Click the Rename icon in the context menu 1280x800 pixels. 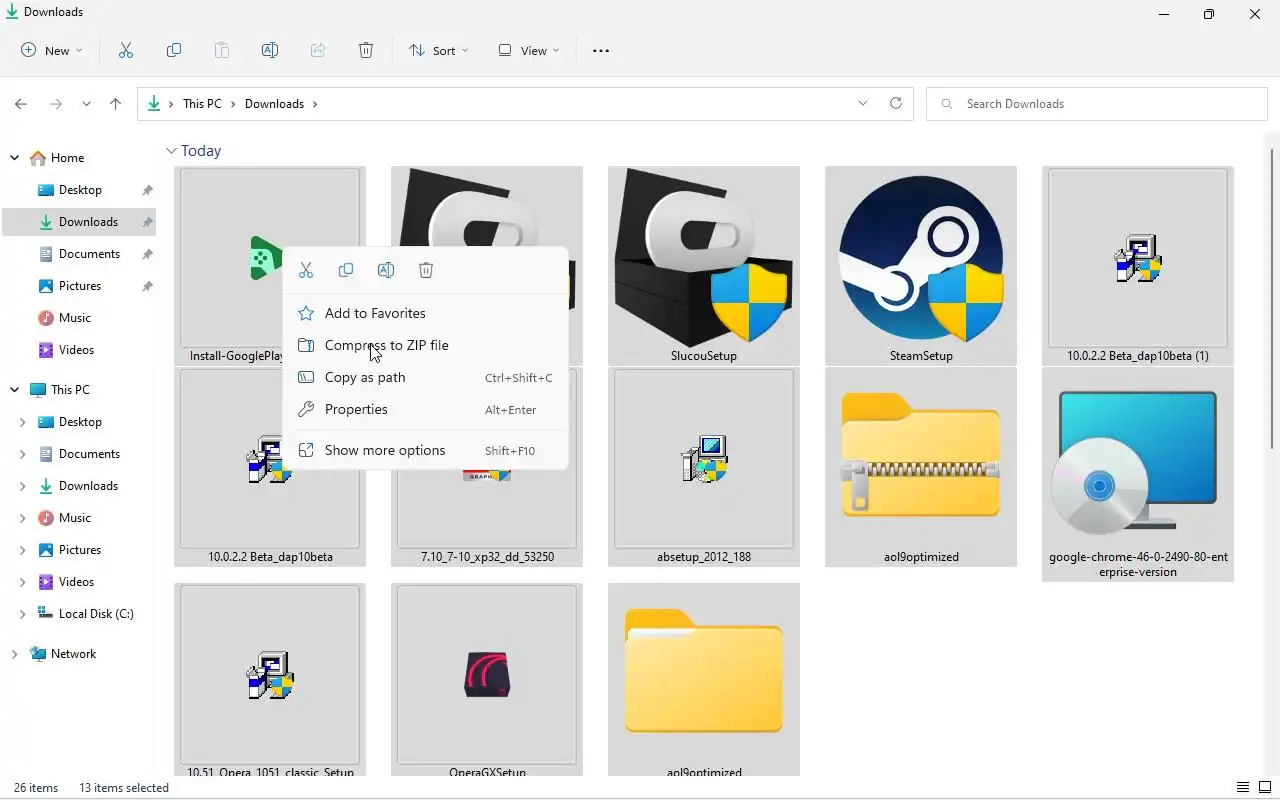click(386, 270)
